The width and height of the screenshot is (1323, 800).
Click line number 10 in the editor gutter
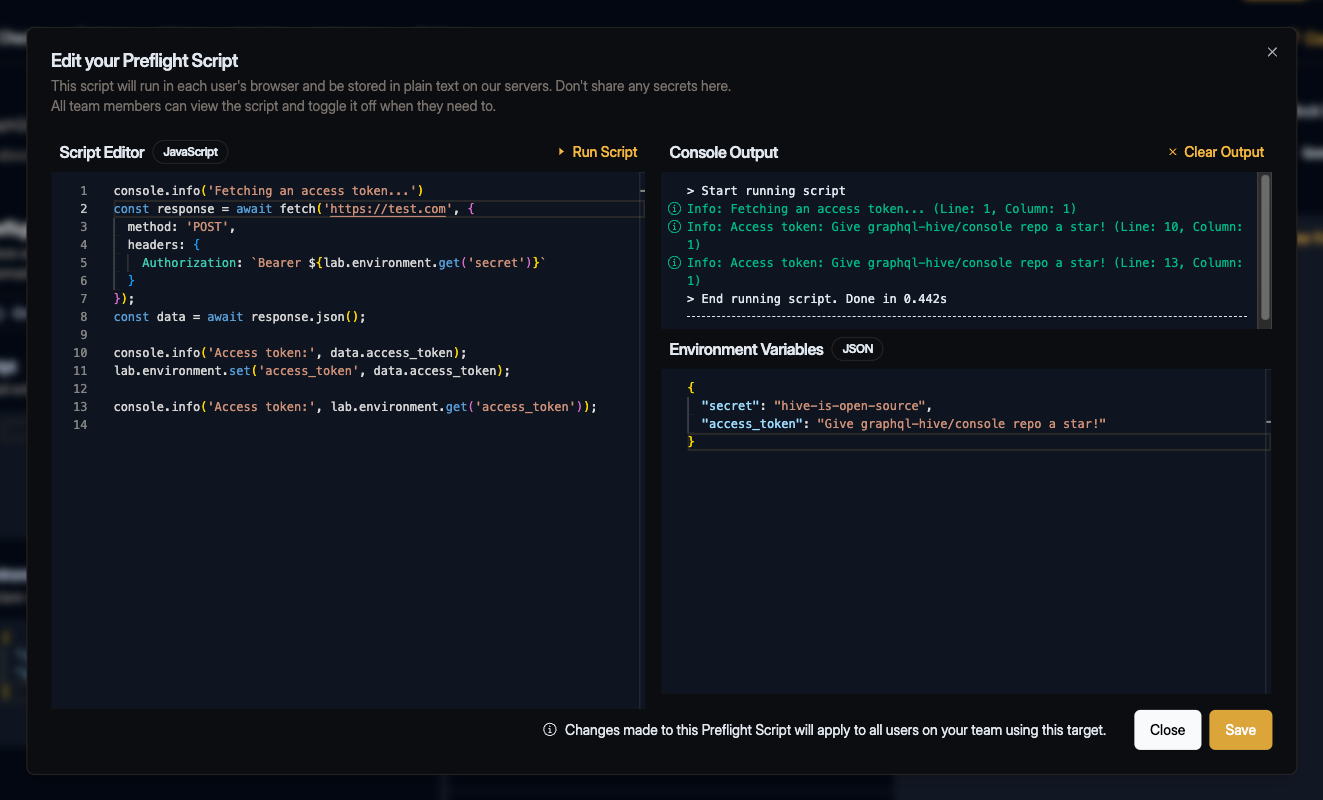(x=80, y=352)
